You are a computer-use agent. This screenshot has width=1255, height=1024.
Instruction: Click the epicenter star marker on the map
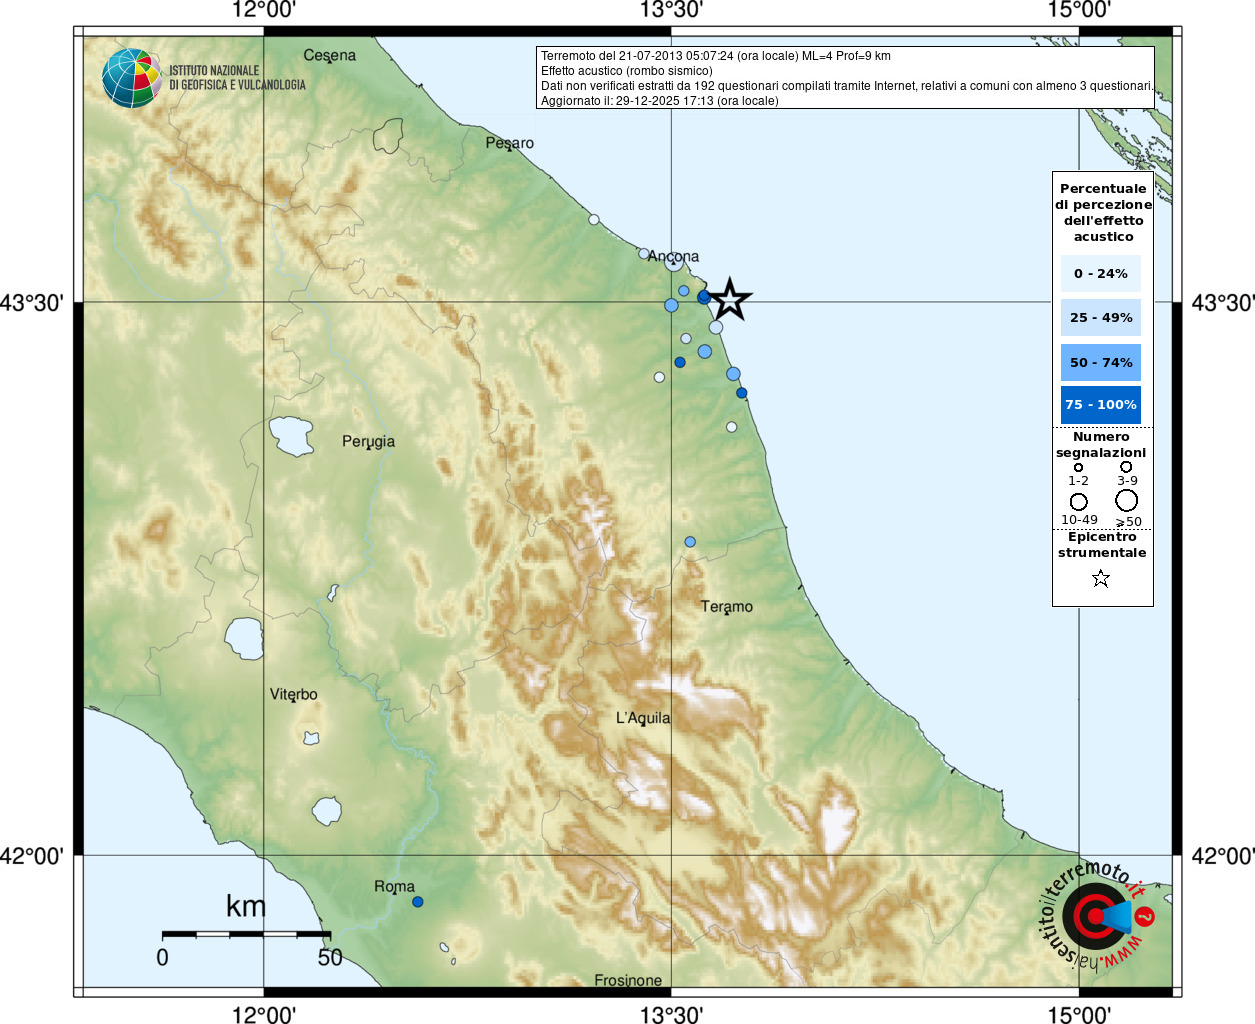730,299
